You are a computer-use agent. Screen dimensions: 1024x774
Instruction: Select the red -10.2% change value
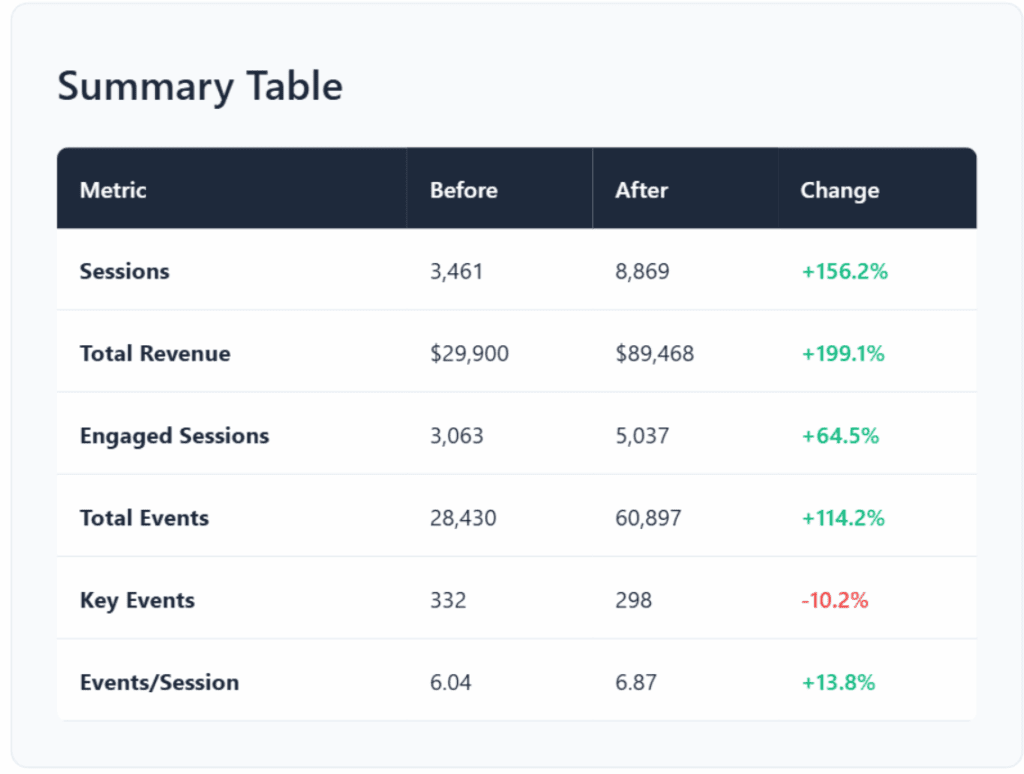click(x=834, y=600)
